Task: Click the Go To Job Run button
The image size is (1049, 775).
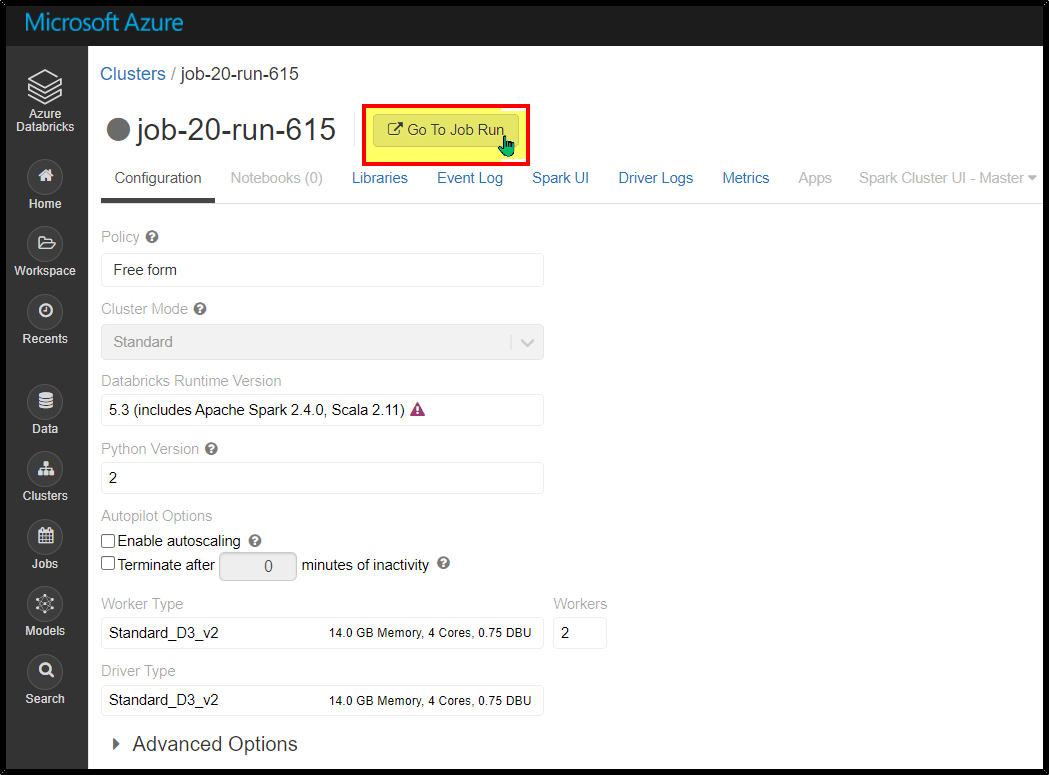Action: point(444,130)
